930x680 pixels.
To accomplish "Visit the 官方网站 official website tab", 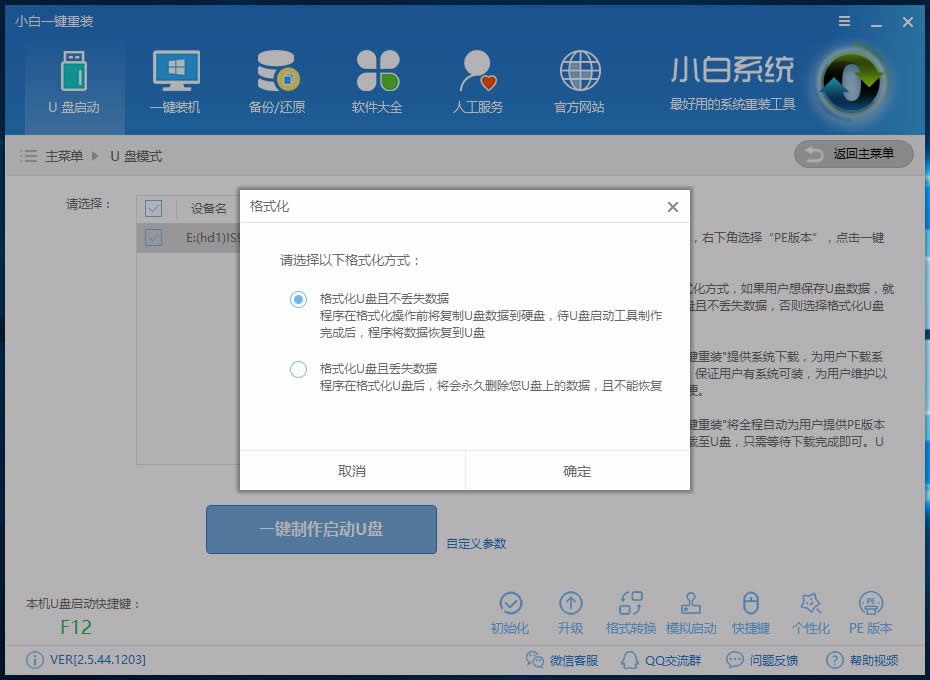I will coord(578,78).
